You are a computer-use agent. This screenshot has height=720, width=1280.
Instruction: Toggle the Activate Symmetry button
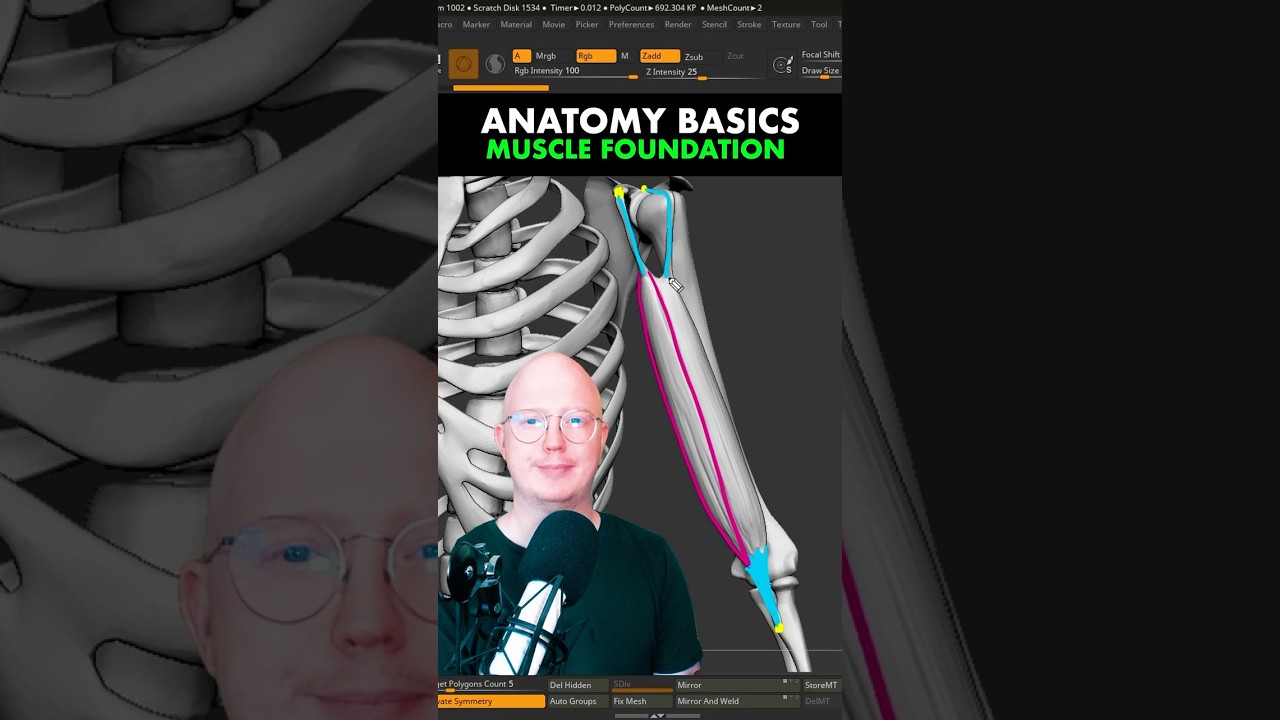(491, 701)
